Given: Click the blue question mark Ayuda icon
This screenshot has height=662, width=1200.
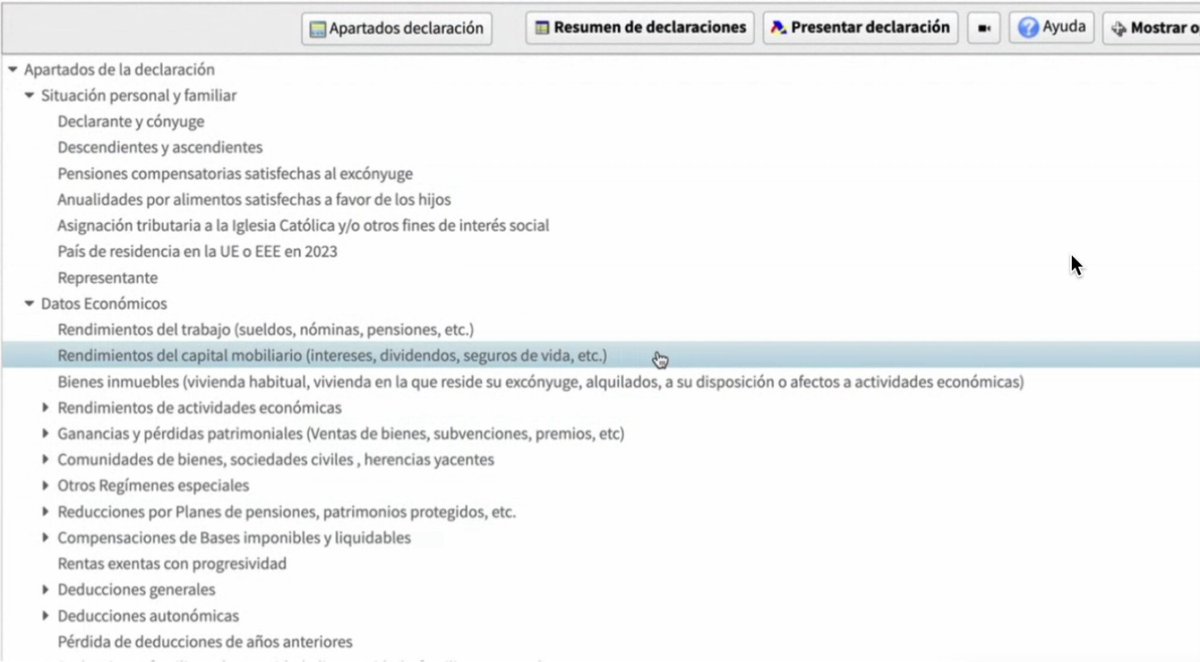Looking at the screenshot, I should pyautogui.click(x=1028, y=28).
